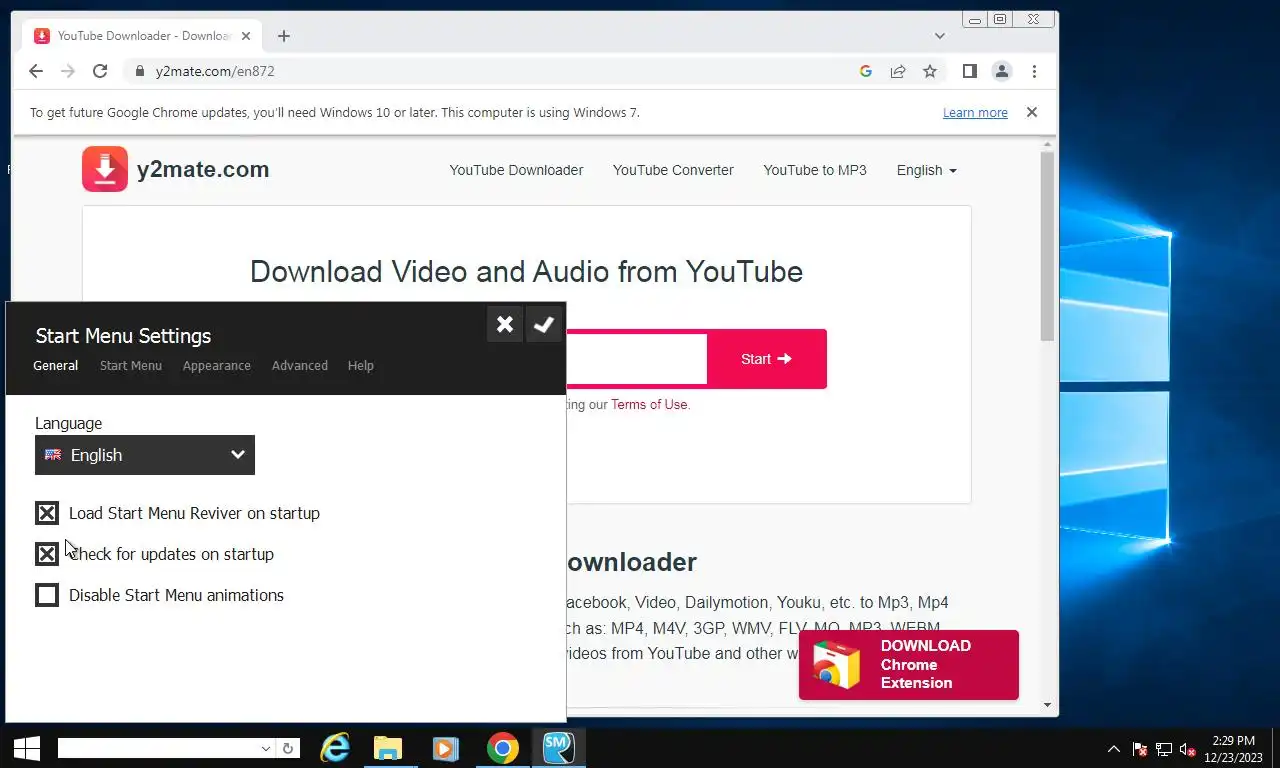This screenshot has width=1280, height=768.
Task: Click the address bar showing y2mate.com/en872
Action: click(490, 71)
